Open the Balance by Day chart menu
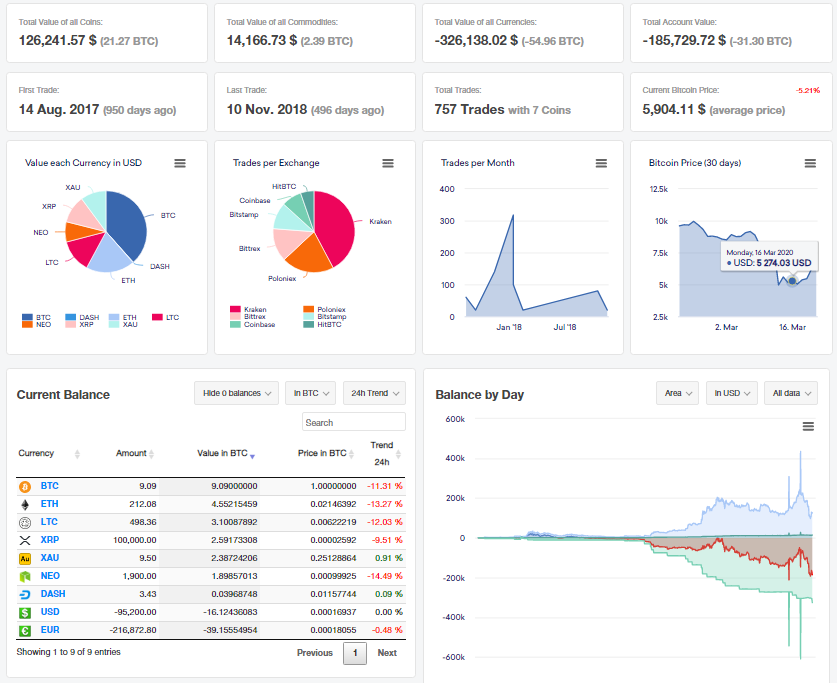 [808, 425]
